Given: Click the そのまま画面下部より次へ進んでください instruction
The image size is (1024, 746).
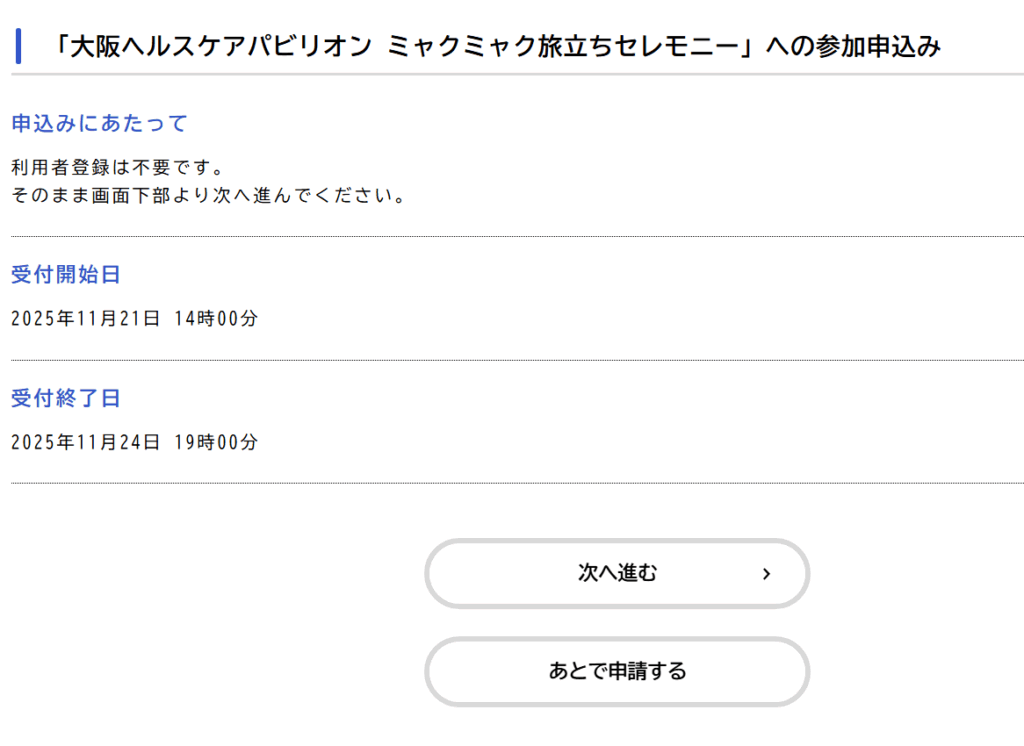Looking at the screenshot, I should click(x=208, y=195).
